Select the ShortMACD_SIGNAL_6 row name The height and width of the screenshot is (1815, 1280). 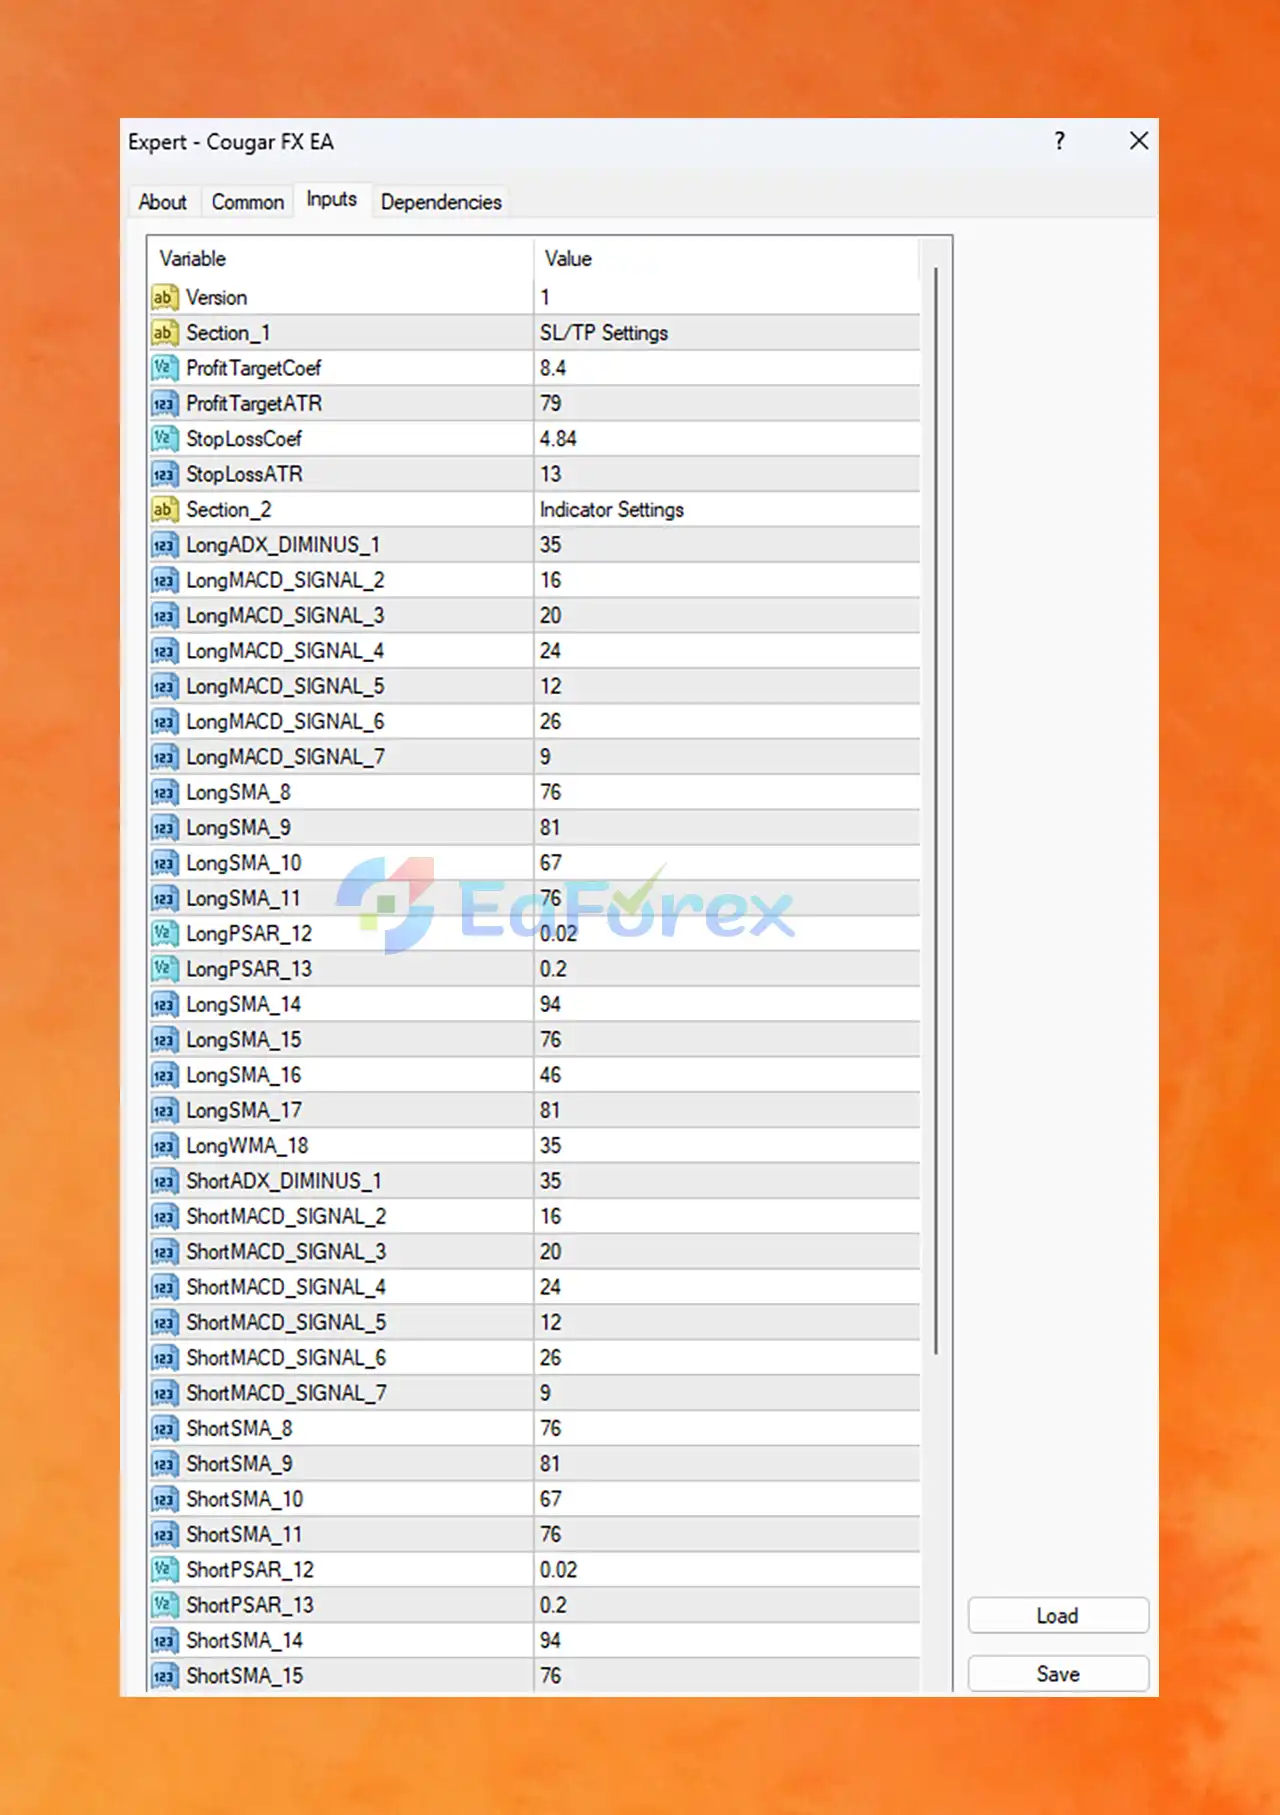pos(286,1358)
